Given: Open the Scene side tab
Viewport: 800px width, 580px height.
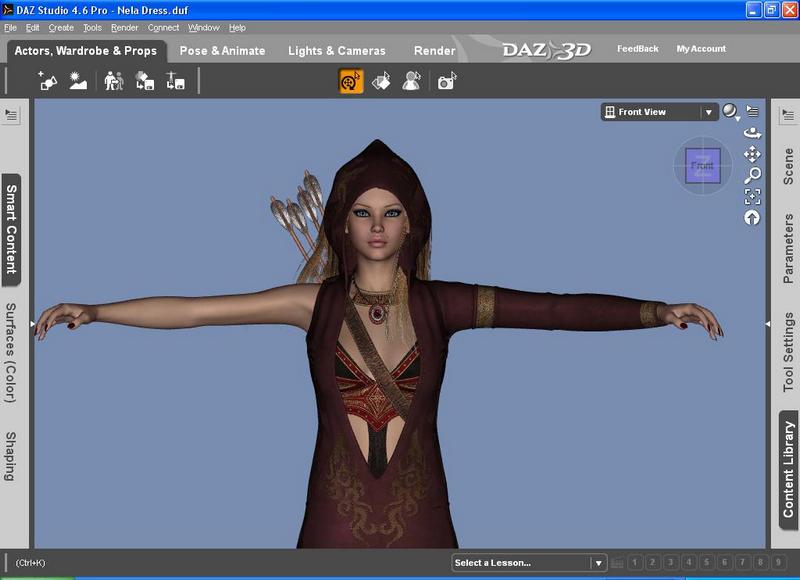Looking at the screenshot, I should point(788,166).
